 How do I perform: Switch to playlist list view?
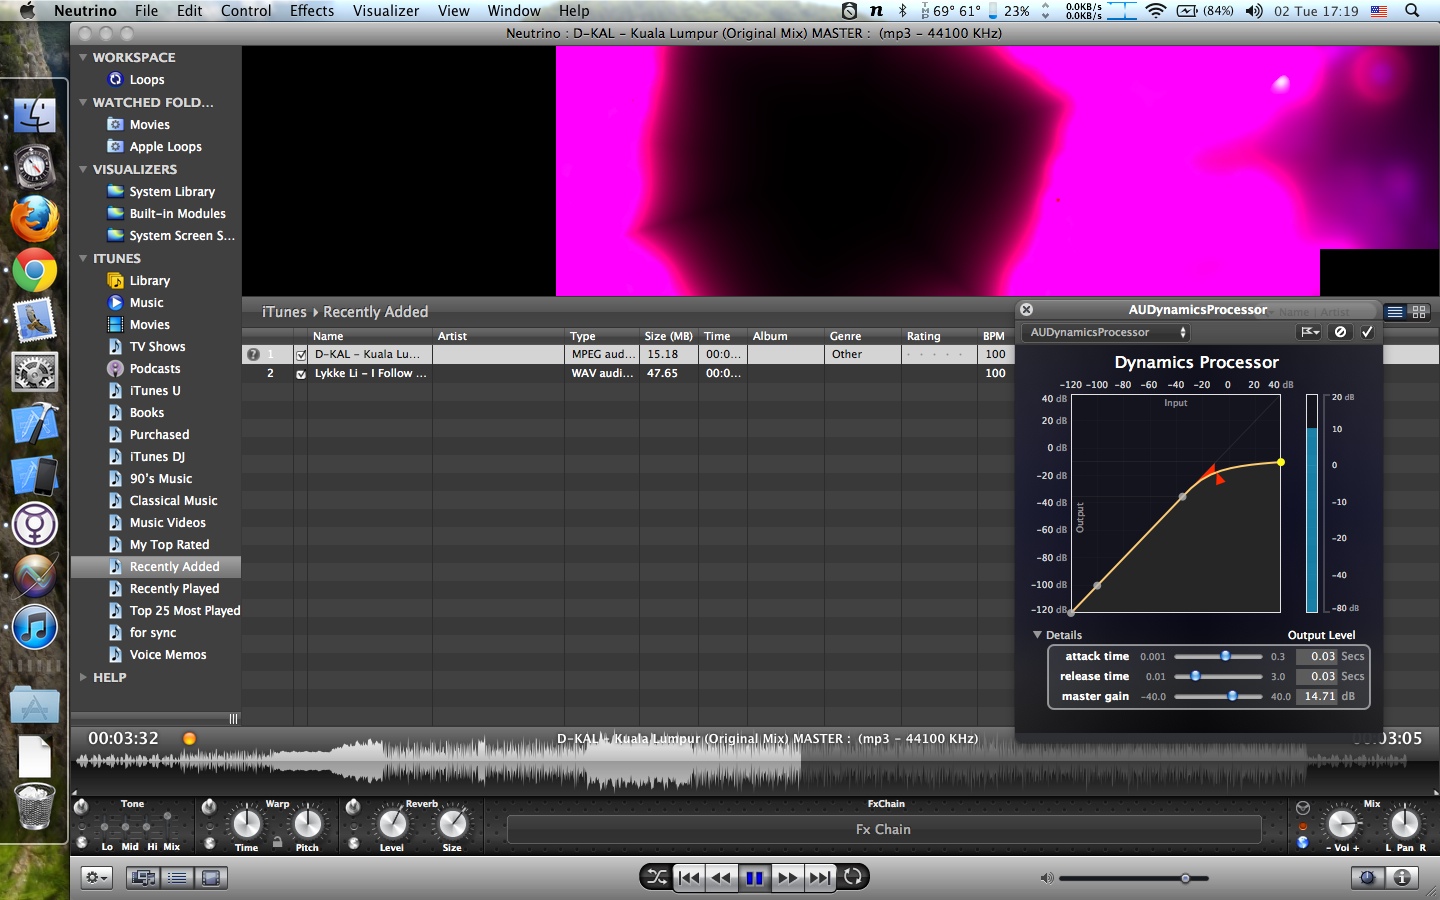177,877
